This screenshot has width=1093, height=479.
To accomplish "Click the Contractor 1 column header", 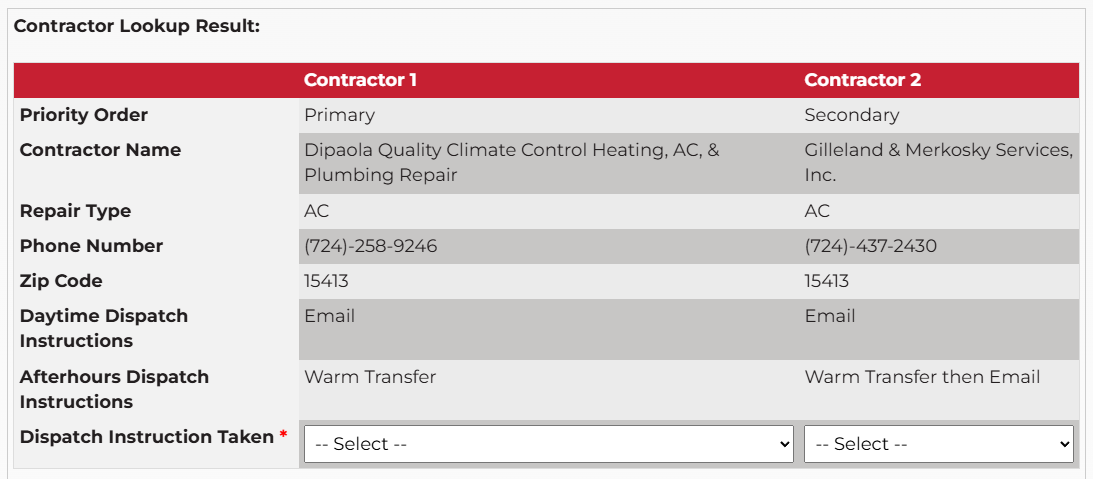I will tap(360, 80).
